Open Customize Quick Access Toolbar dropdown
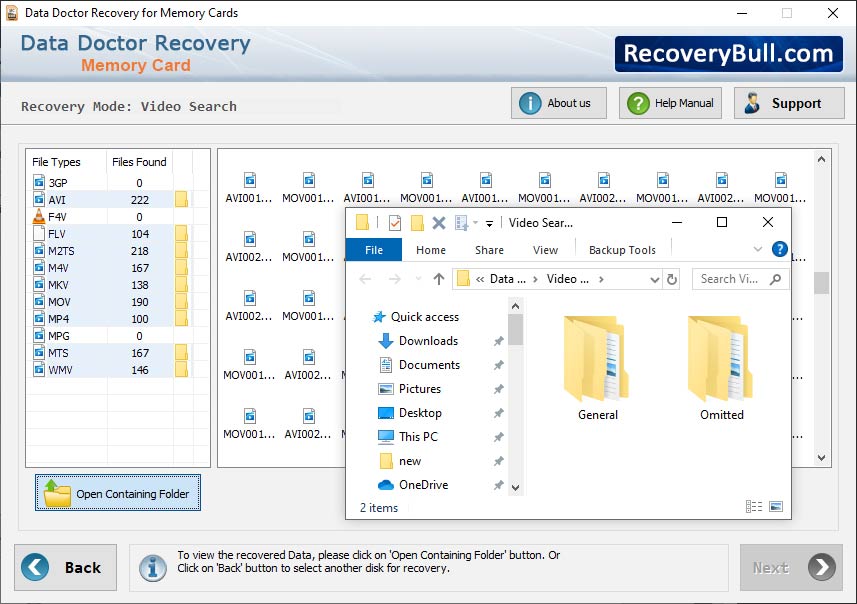The image size is (857, 604). [489, 223]
